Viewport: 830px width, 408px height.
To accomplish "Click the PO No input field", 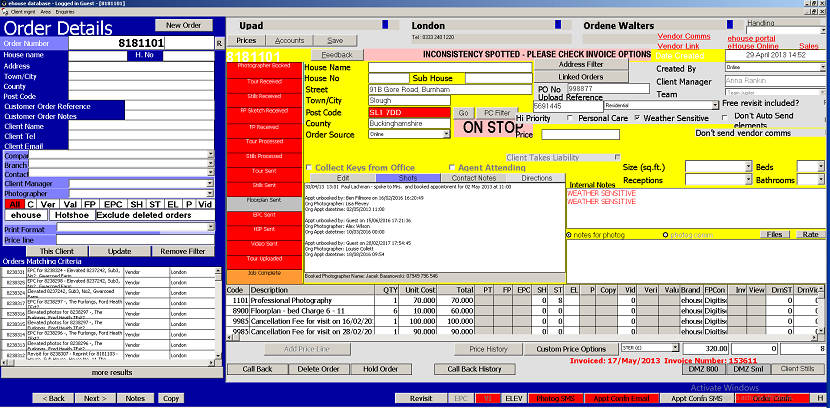I will coord(608,89).
